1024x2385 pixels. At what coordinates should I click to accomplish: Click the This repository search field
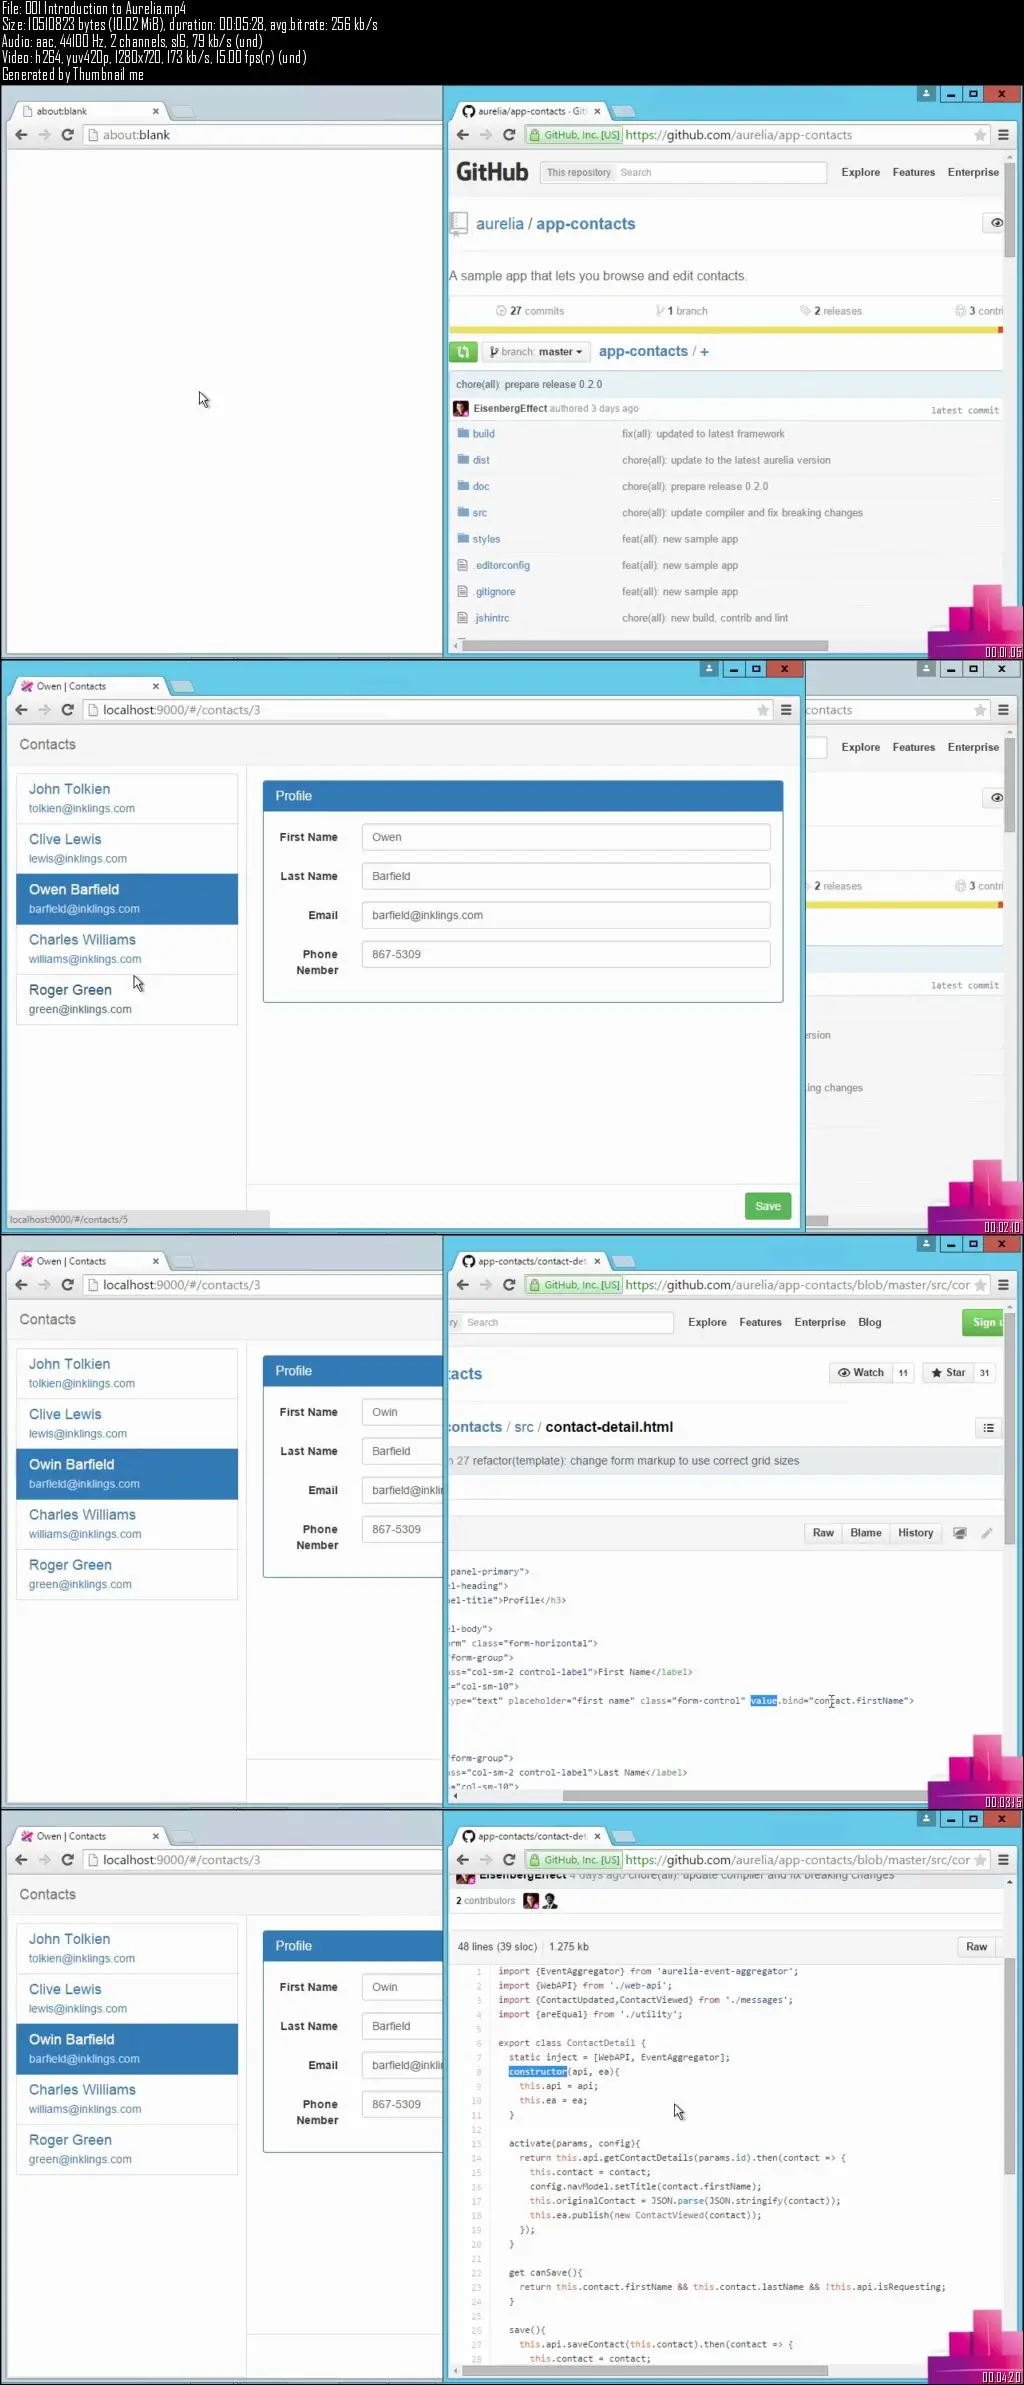(x=683, y=173)
